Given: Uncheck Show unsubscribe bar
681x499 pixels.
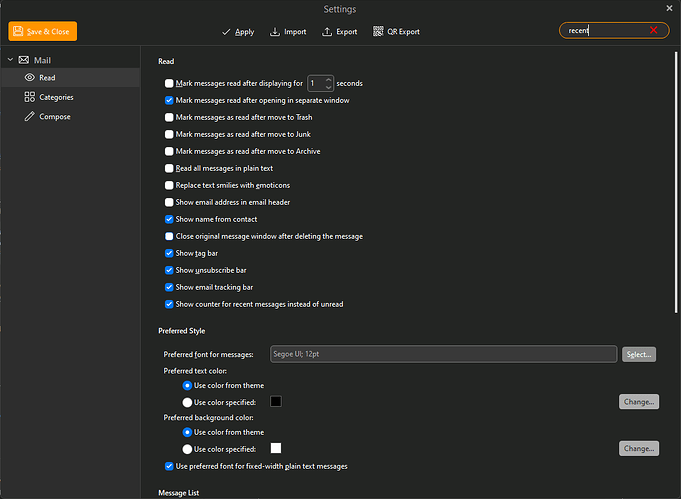Looking at the screenshot, I should pyautogui.click(x=169, y=270).
